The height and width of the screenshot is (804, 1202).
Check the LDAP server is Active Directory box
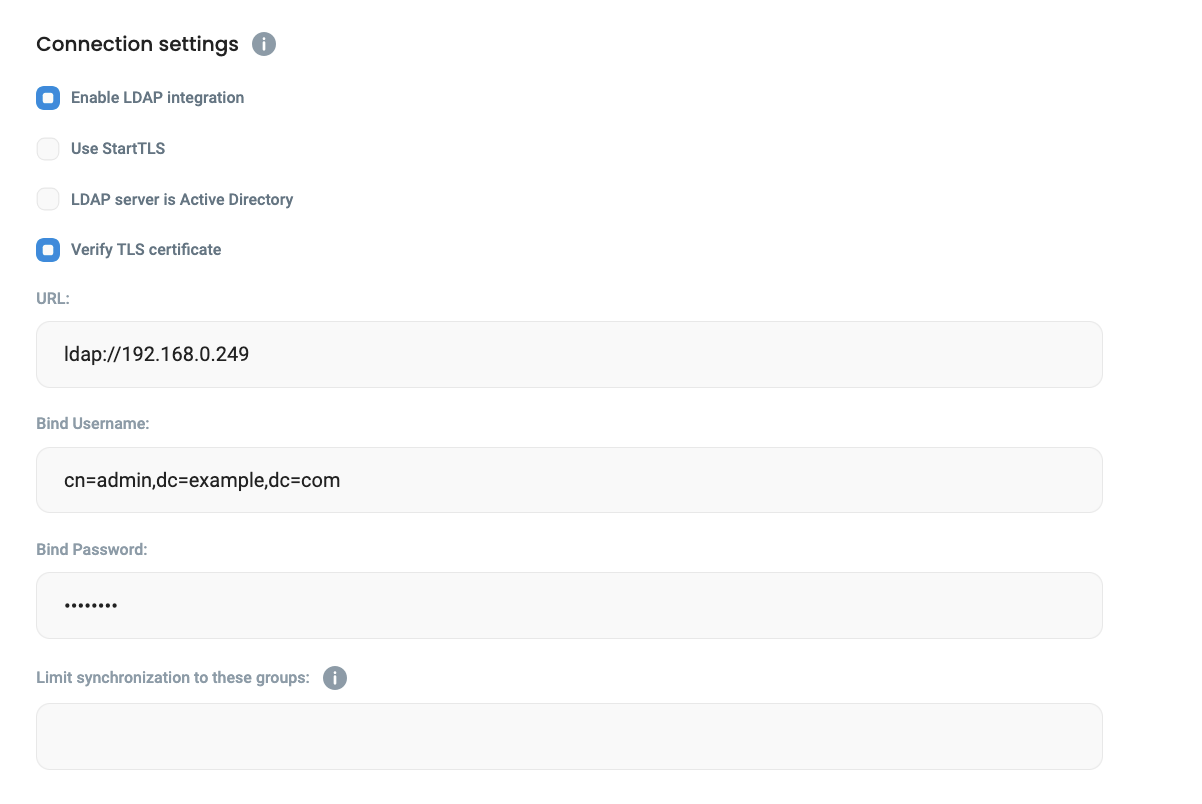48,199
